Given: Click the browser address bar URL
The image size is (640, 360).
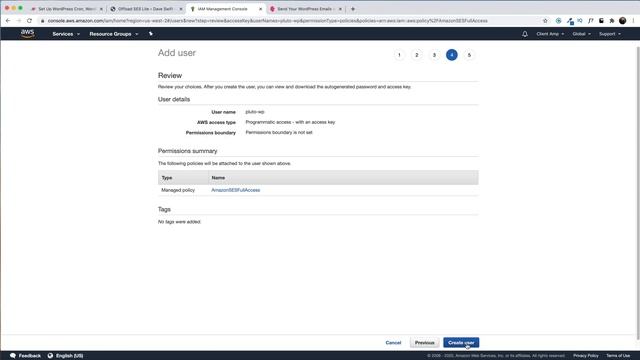Looking at the screenshot, I should (267, 20).
